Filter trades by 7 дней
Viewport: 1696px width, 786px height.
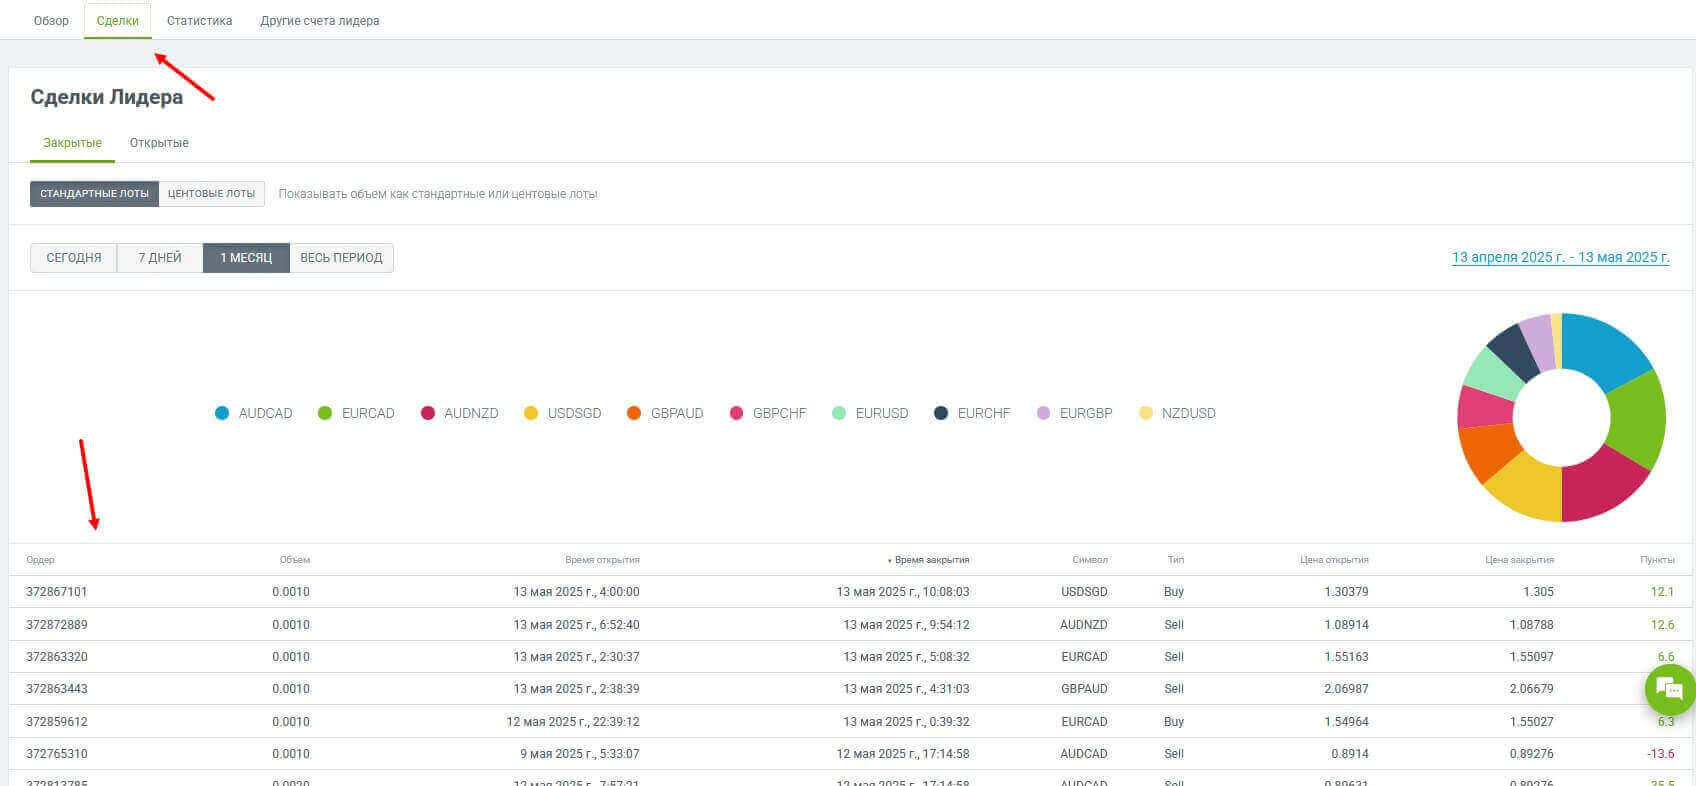point(160,258)
